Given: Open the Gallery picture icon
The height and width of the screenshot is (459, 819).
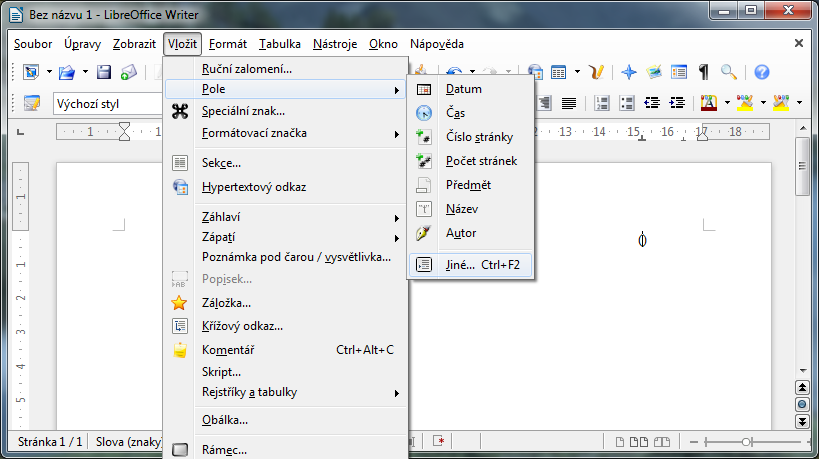Looking at the screenshot, I should point(654,72).
